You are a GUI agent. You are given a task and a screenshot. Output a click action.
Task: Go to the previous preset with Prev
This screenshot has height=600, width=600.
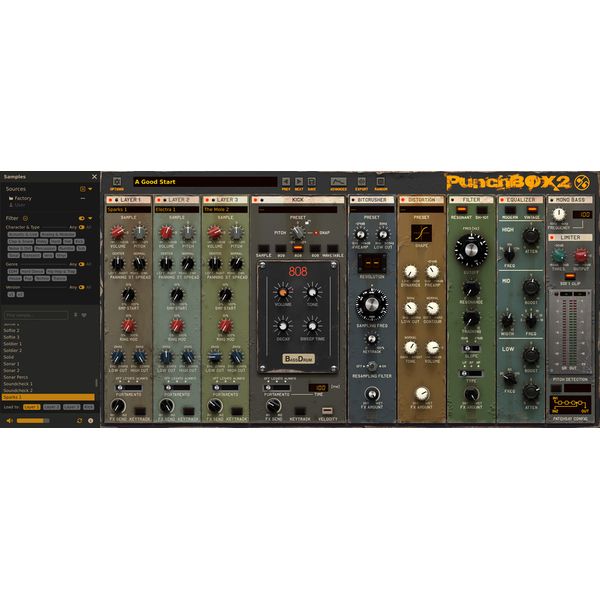click(286, 181)
